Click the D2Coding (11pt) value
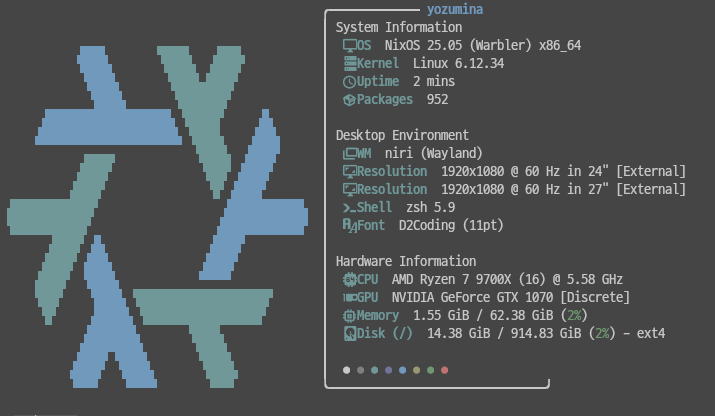The height and width of the screenshot is (416, 715). click(x=451, y=225)
